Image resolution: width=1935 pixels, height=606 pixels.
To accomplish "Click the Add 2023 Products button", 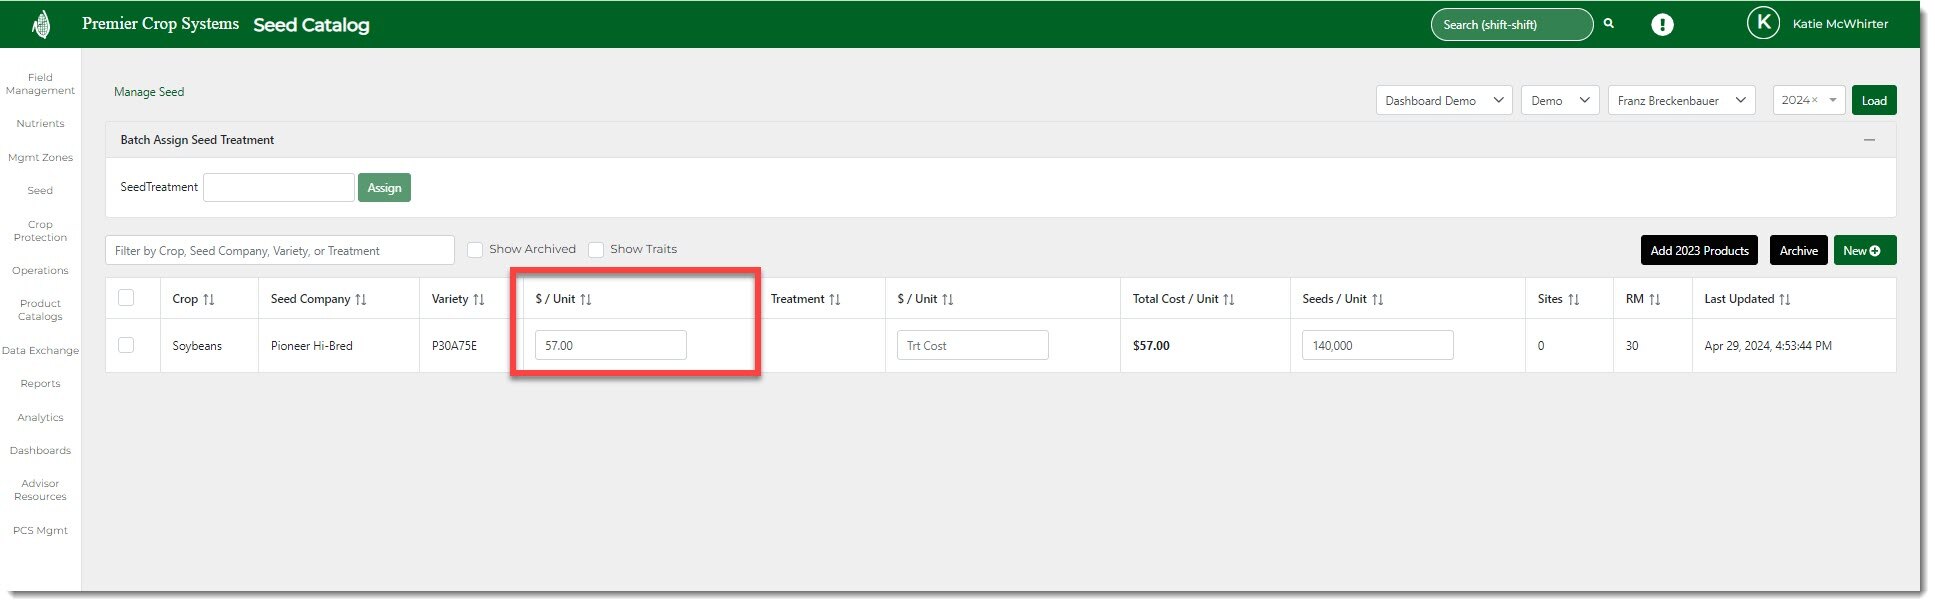I will tap(1699, 250).
